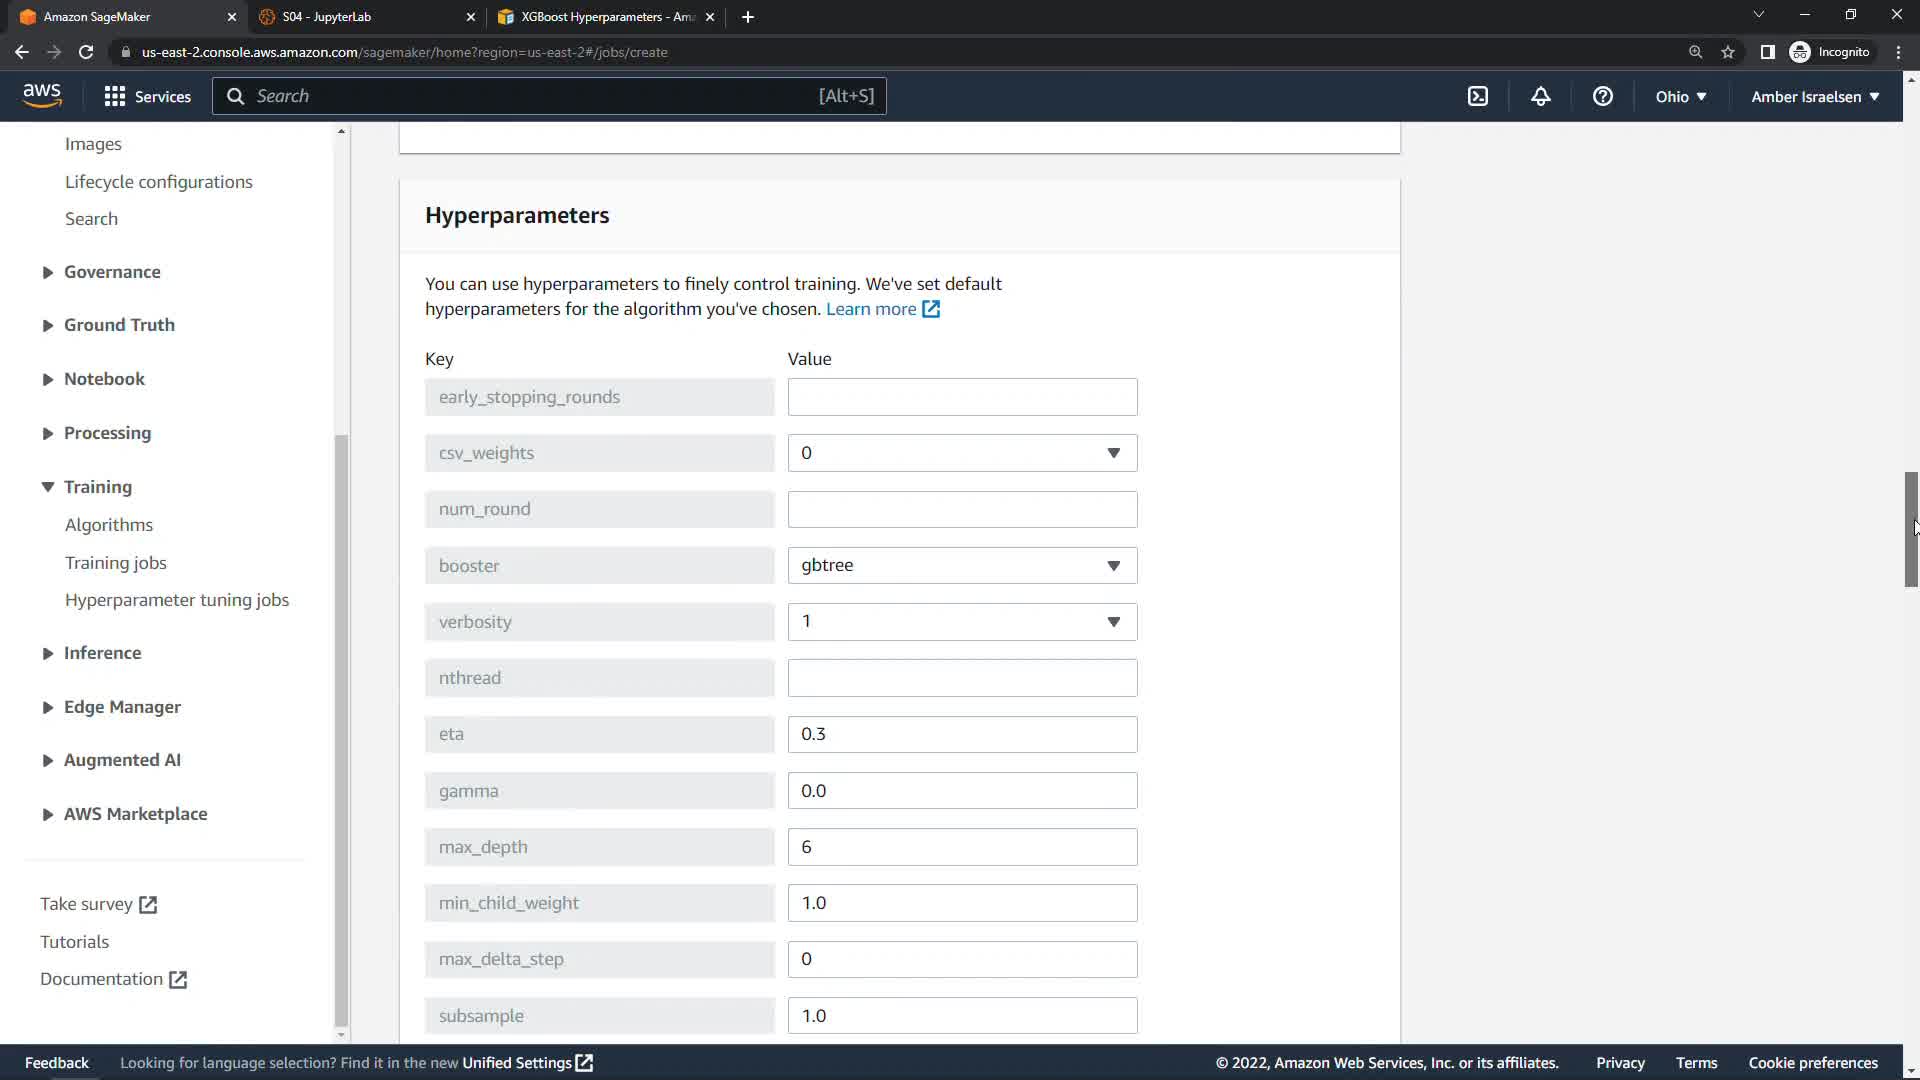Click the page vertical scrollbar thumb
Viewport: 1920px width, 1080px height.
(1910, 530)
